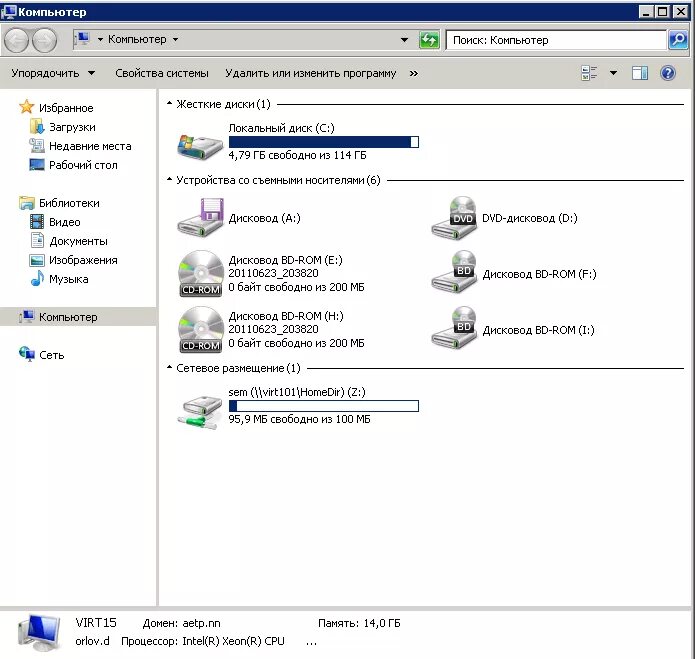Open arrow after Компьютер in breadcrumb

[176, 39]
